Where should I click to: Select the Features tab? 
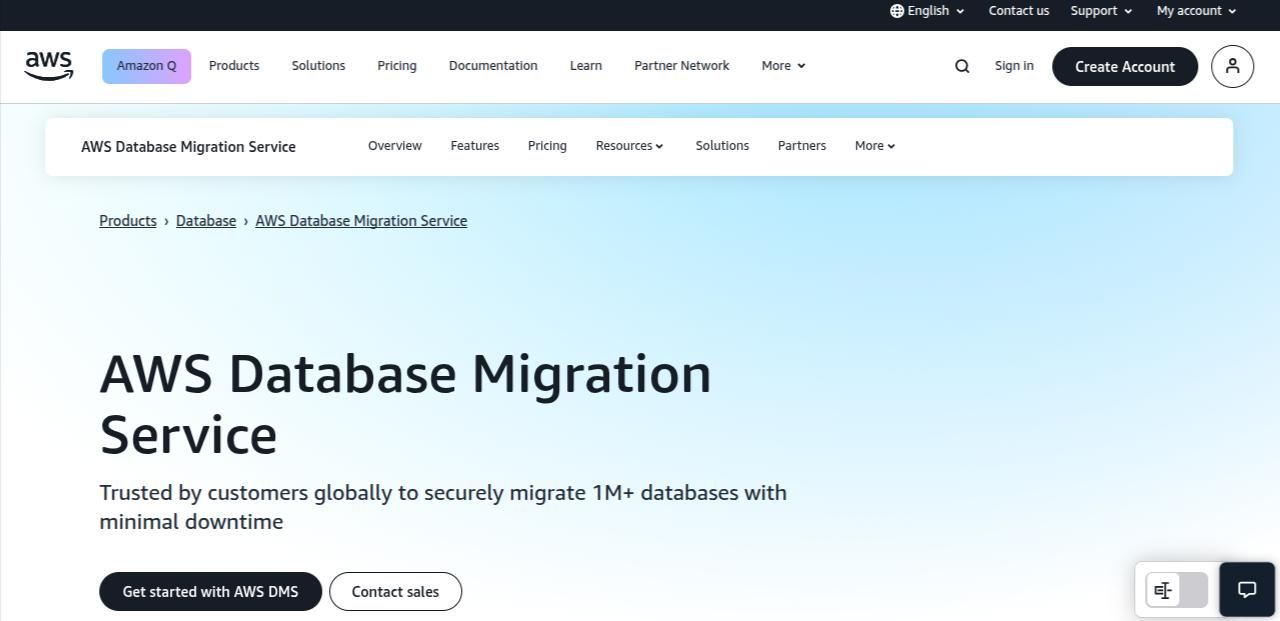[x=475, y=146]
